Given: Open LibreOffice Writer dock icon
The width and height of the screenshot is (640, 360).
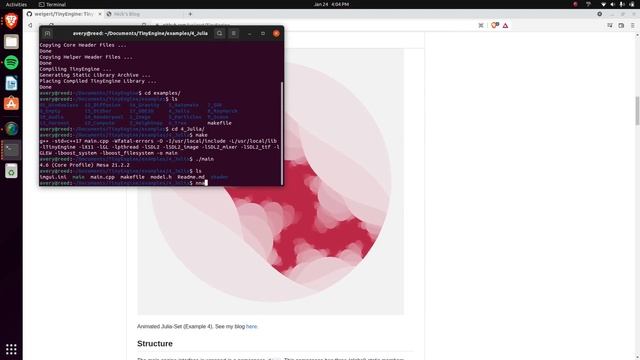Looking at the screenshot, I should click(11, 83).
